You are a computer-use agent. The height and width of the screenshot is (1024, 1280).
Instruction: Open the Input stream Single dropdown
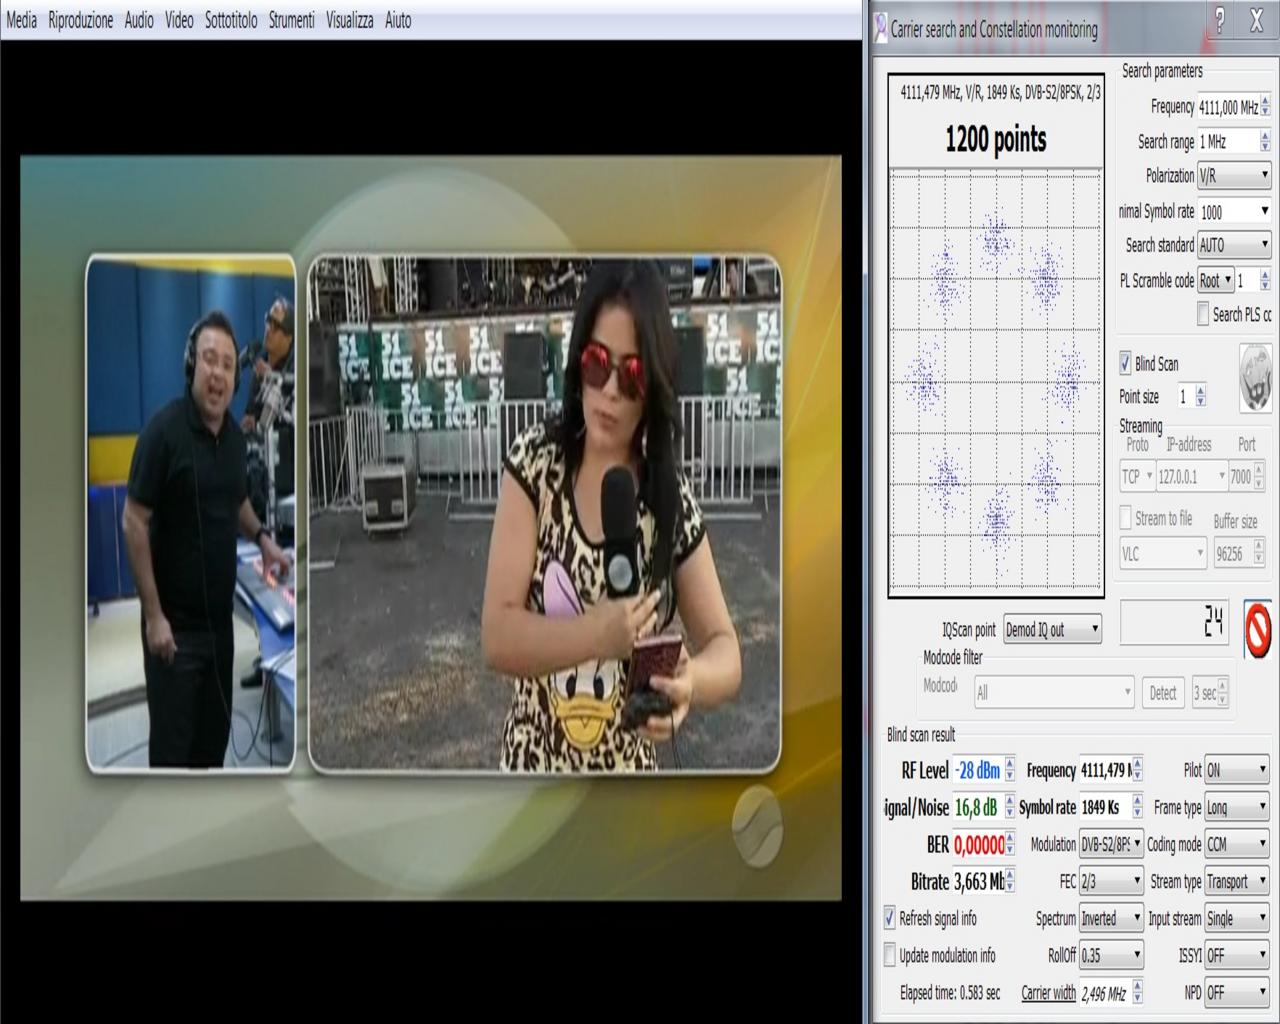point(1237,918)
